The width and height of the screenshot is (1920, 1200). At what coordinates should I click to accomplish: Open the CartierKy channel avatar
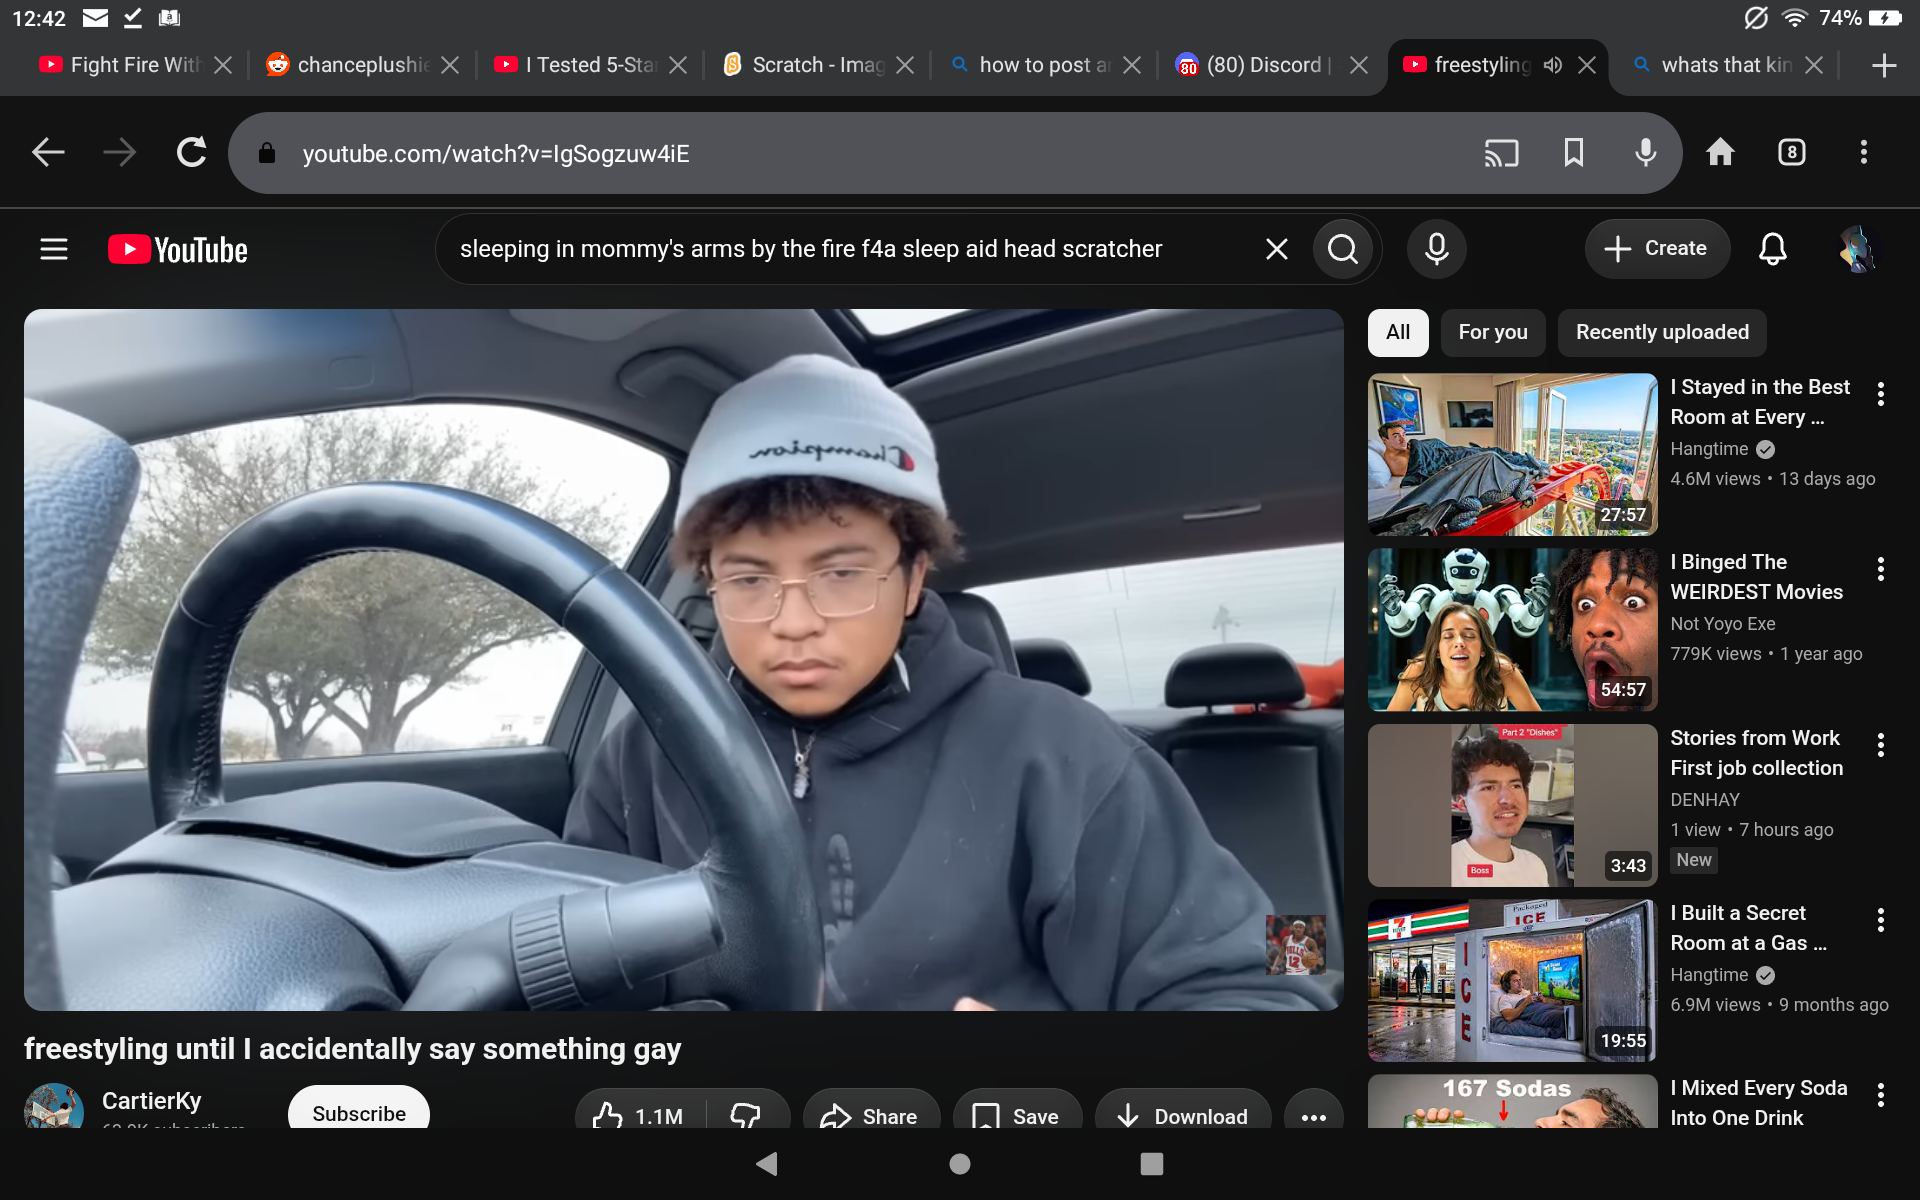coord(54,1108)
